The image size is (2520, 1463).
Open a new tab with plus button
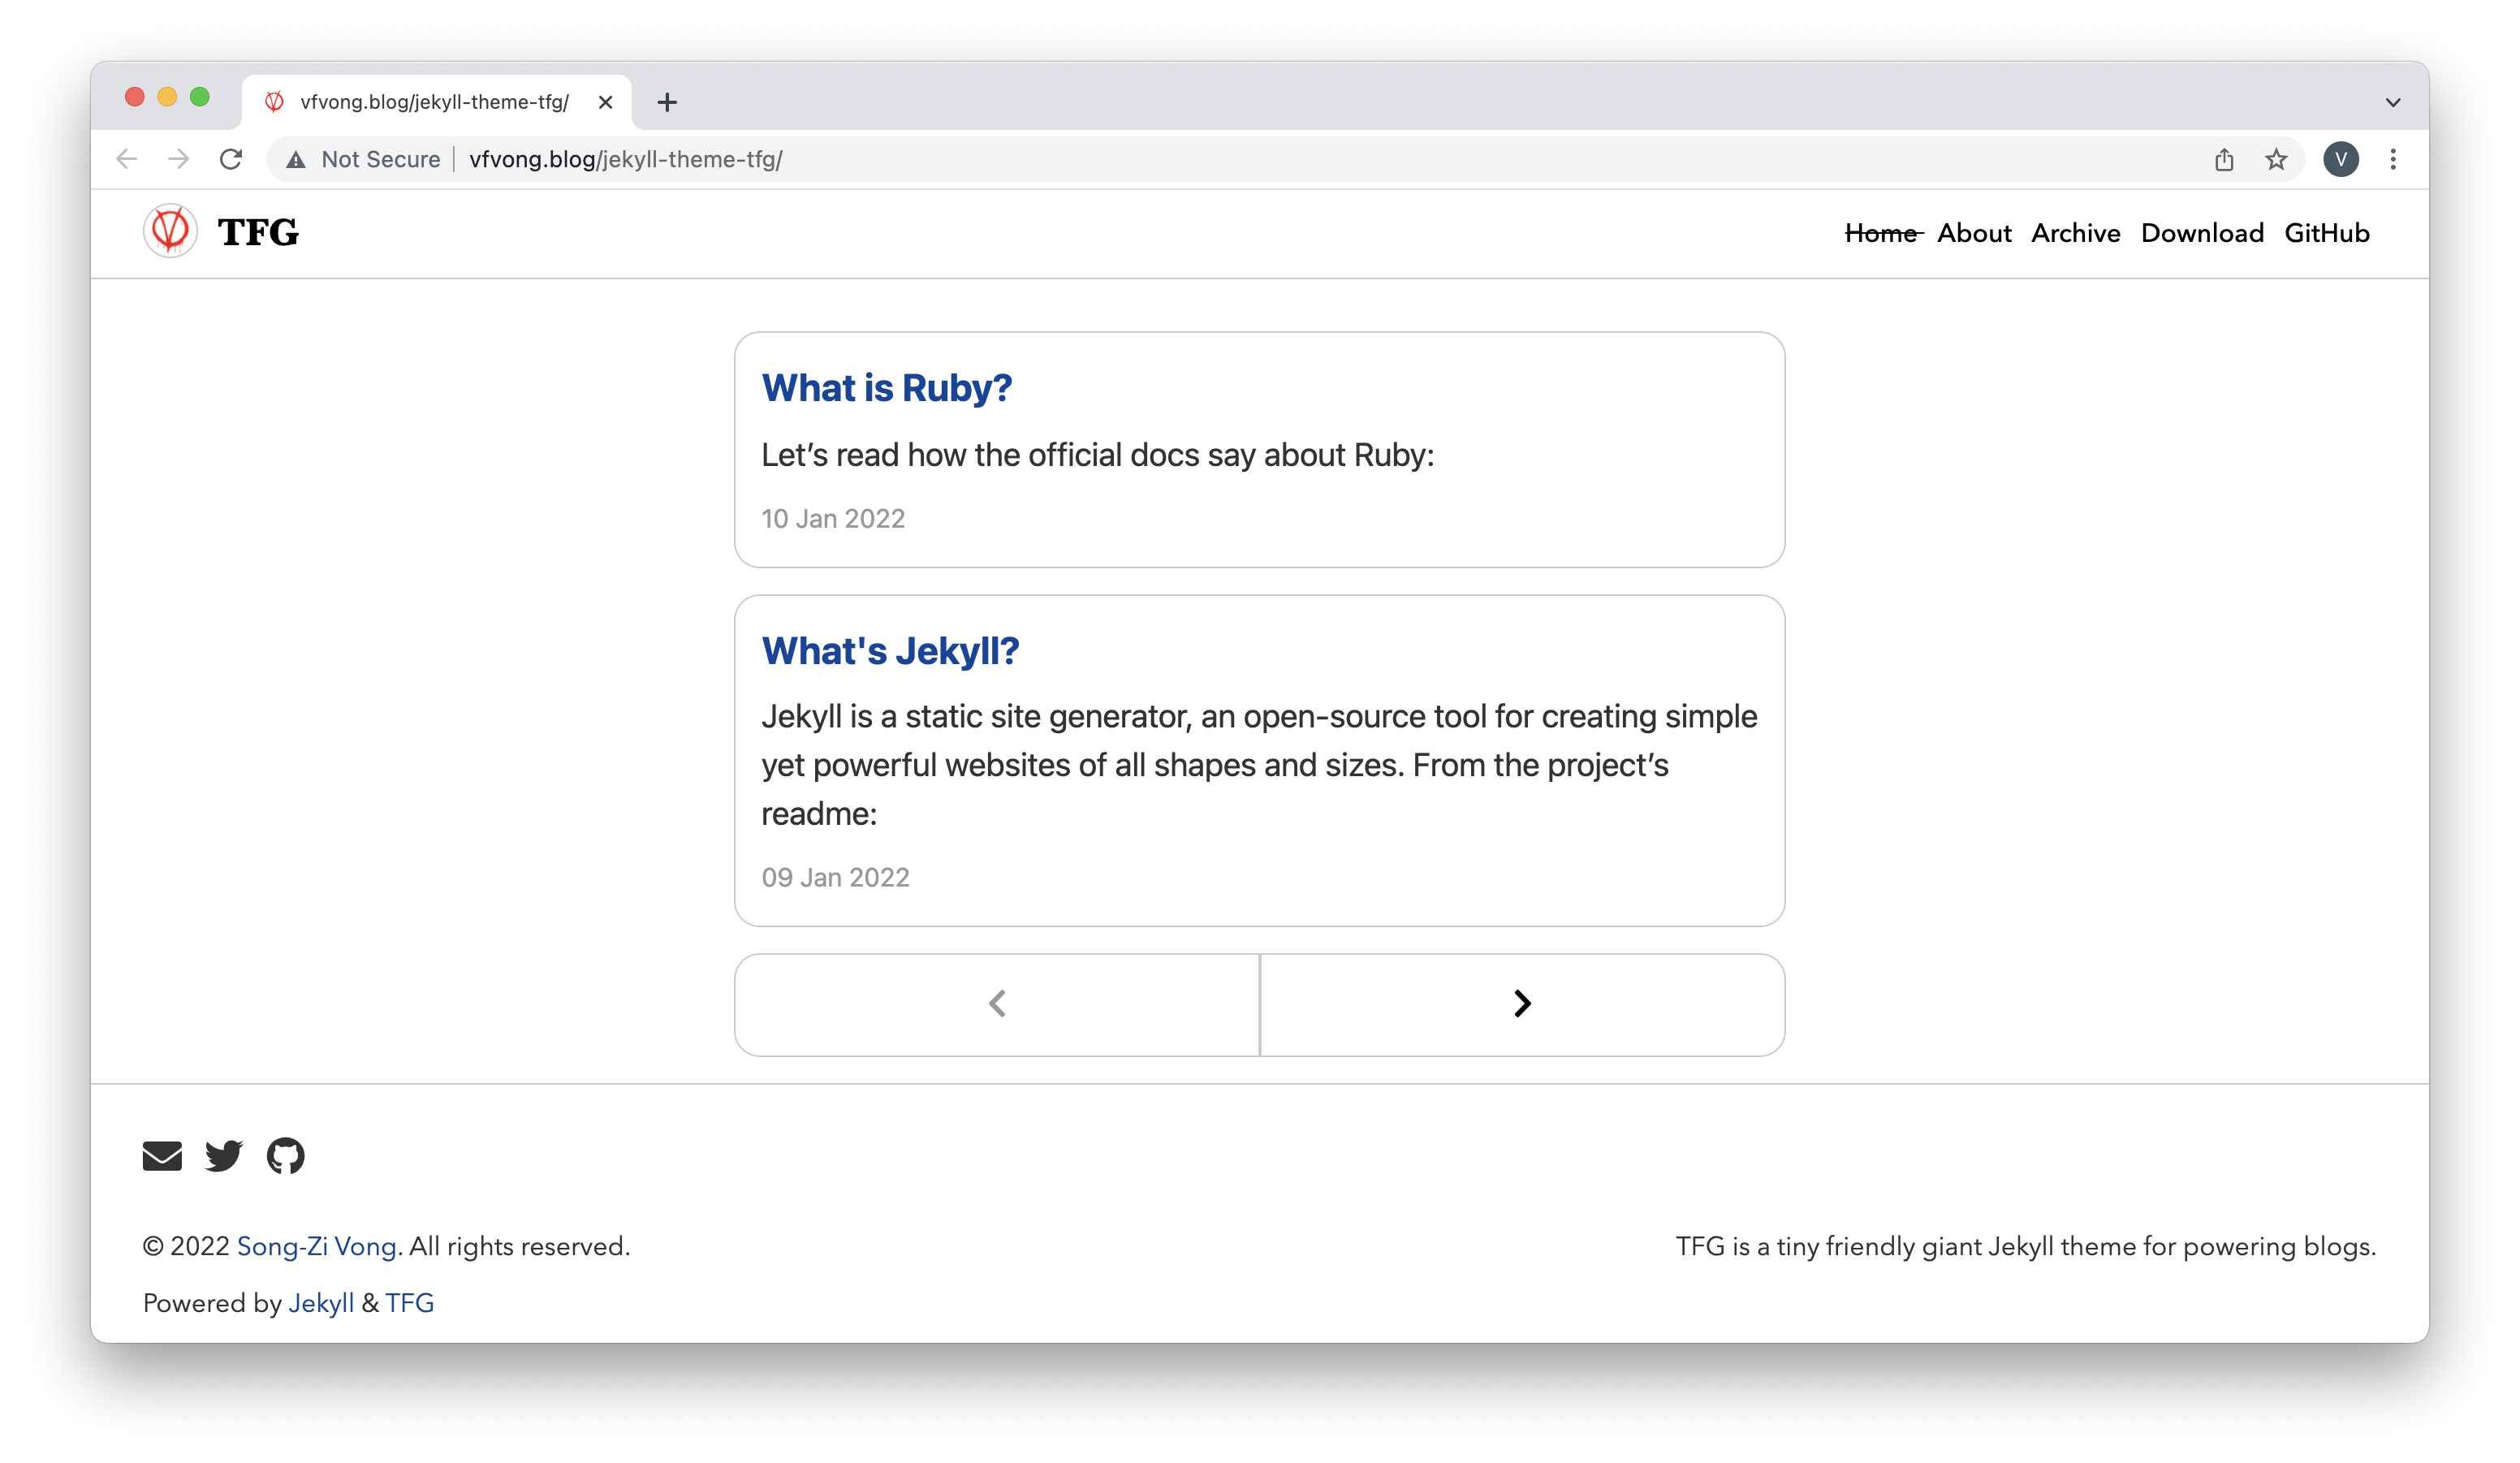click(x=667, y=102)
